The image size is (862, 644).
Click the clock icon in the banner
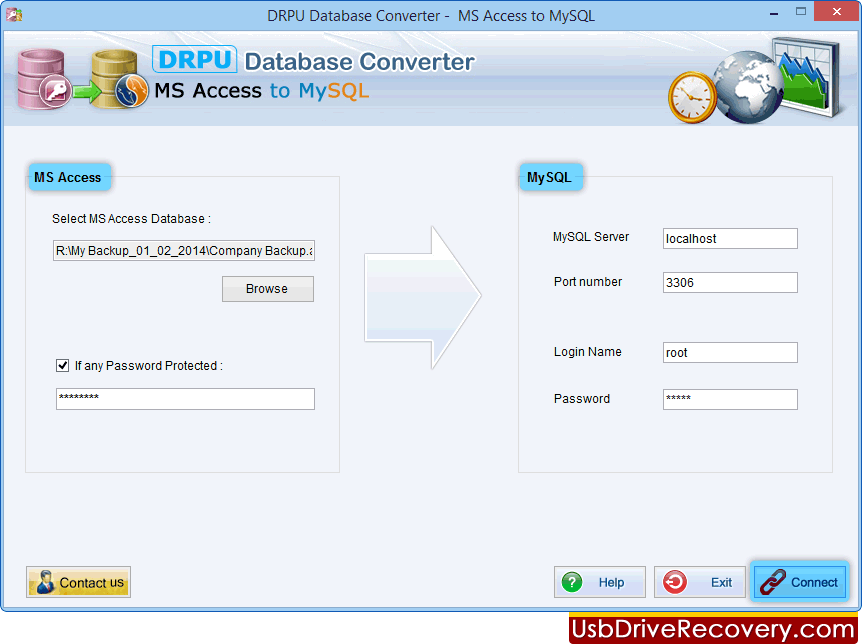(x=693, y=97)
